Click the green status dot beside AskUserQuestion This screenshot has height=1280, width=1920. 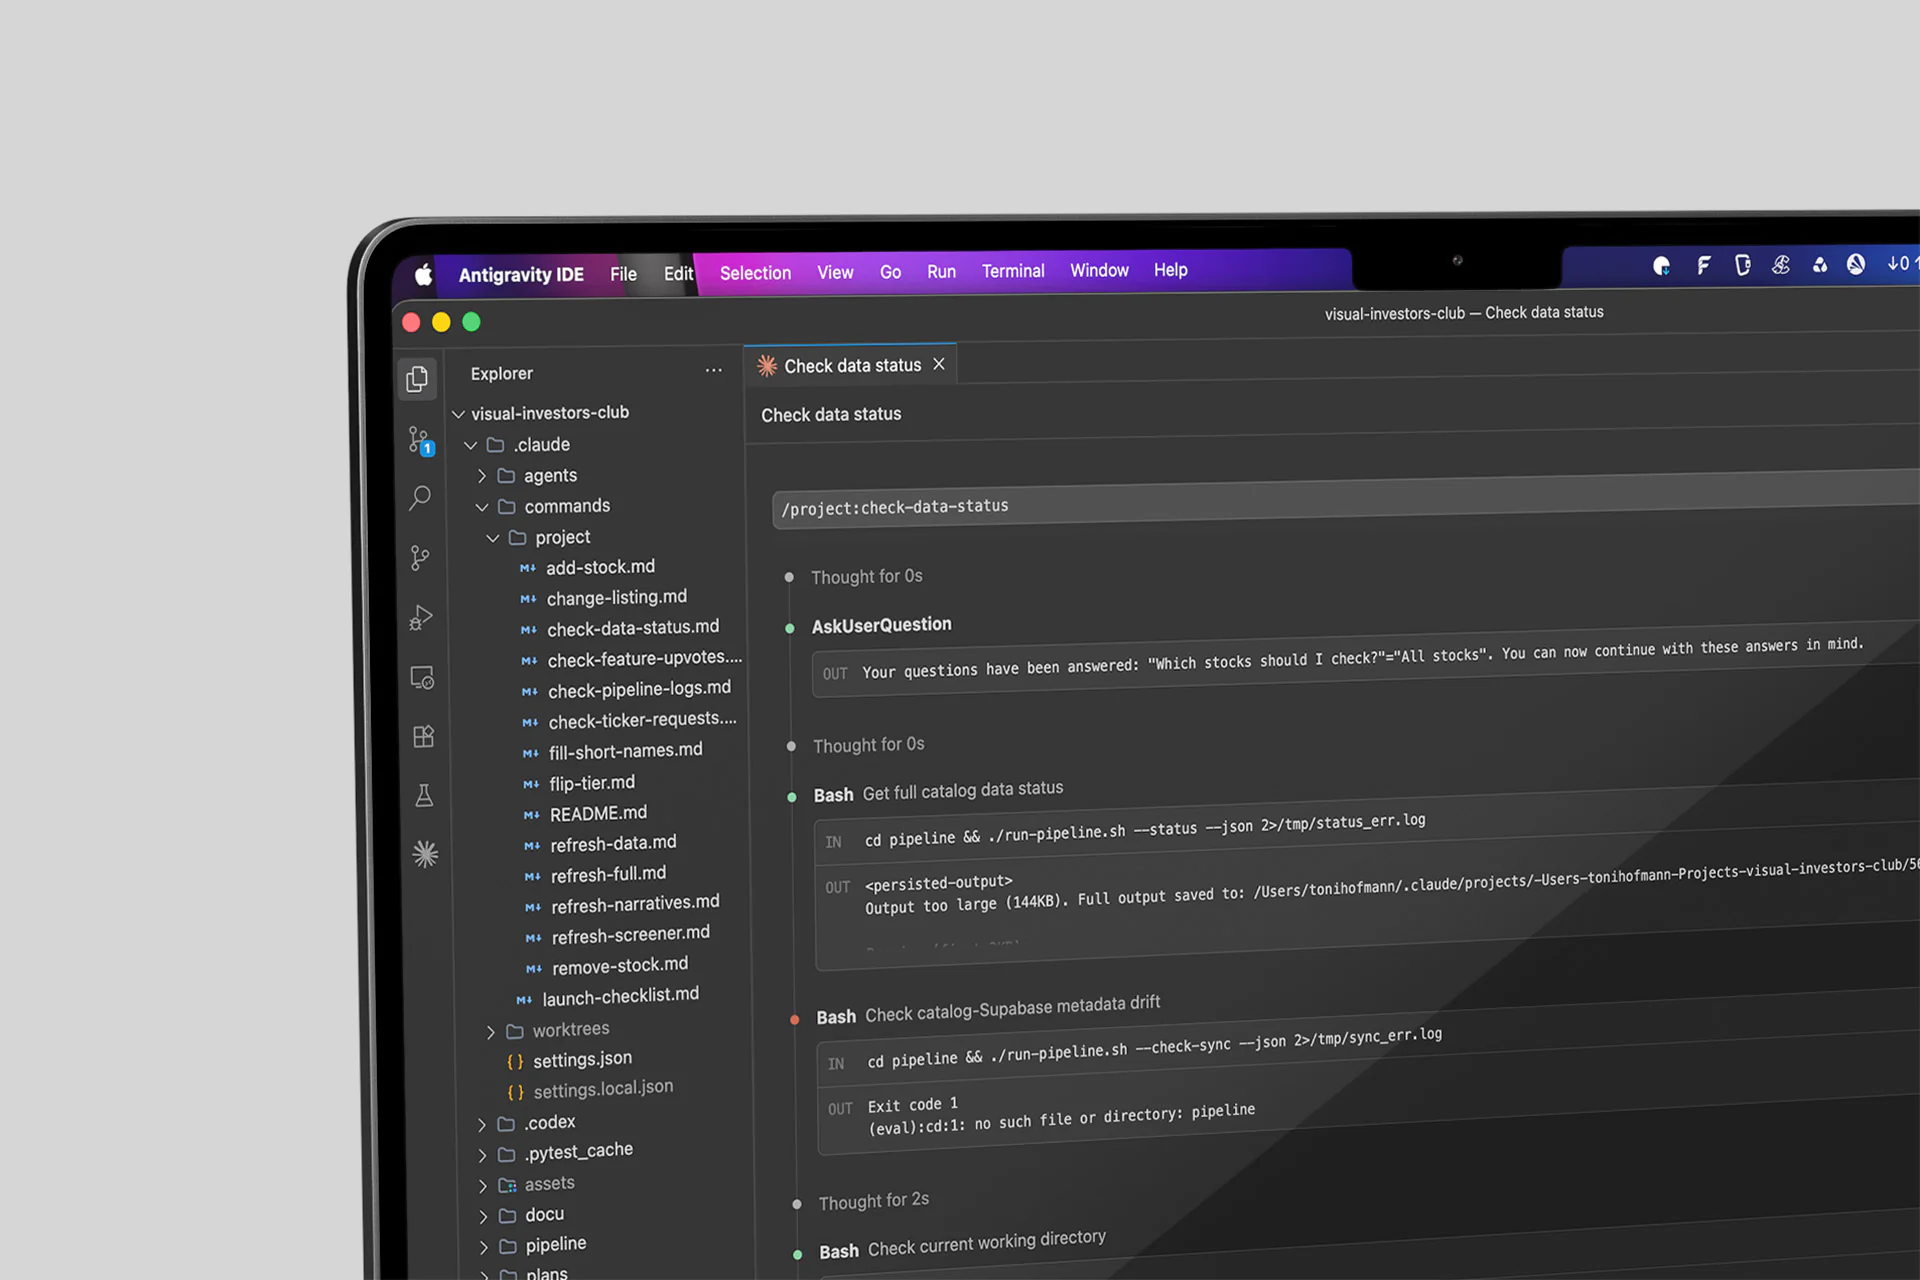790,628
